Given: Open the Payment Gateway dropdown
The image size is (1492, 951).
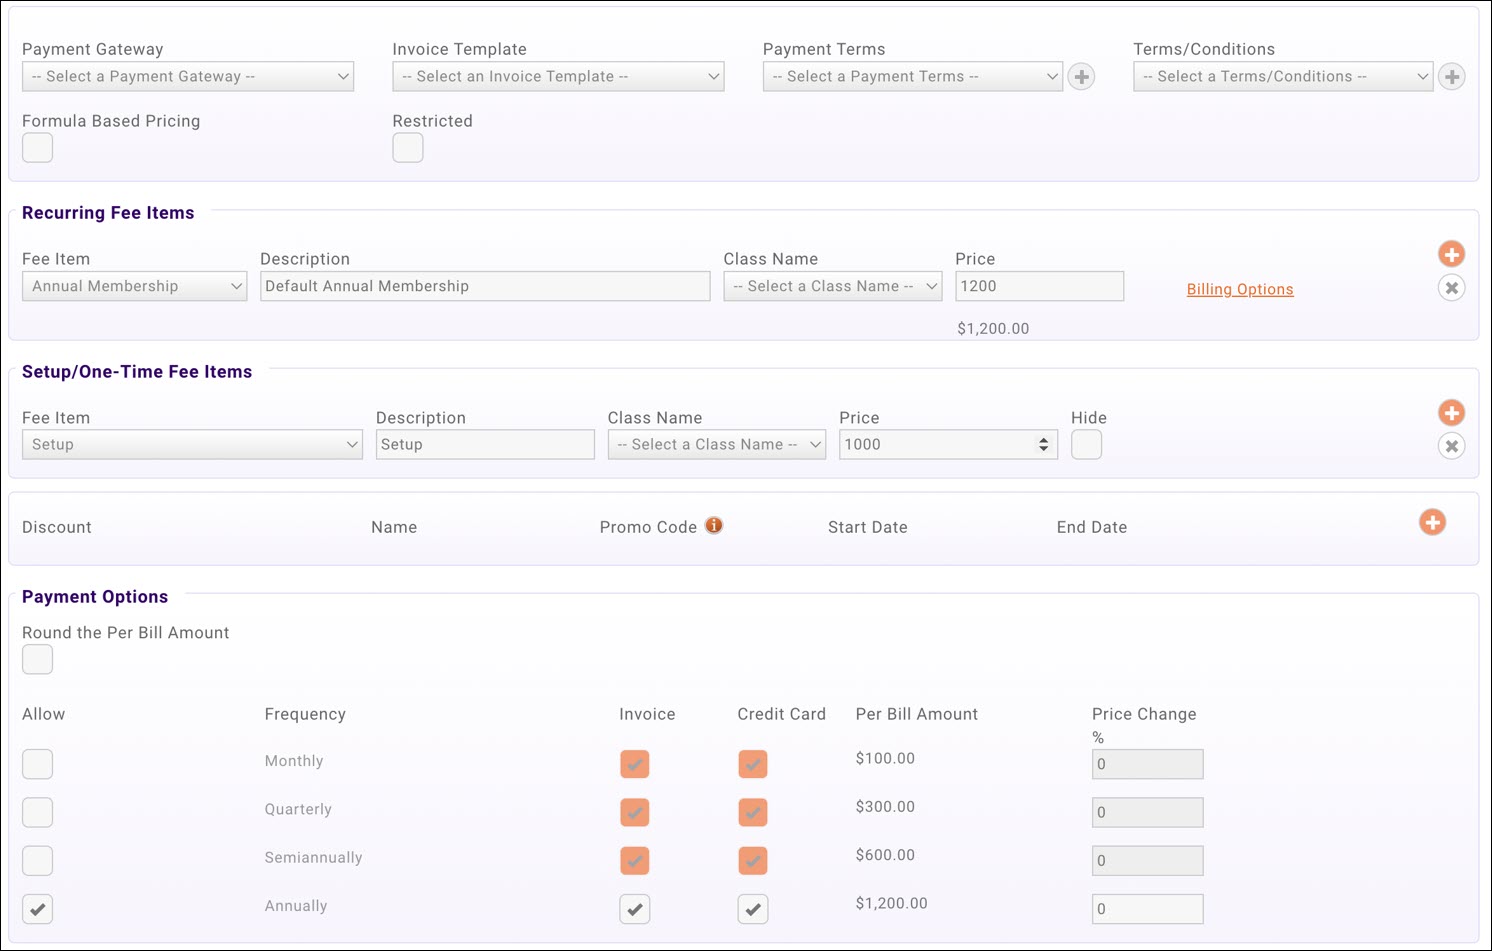Looking at the screenshot, I should [x=188, y=76].
